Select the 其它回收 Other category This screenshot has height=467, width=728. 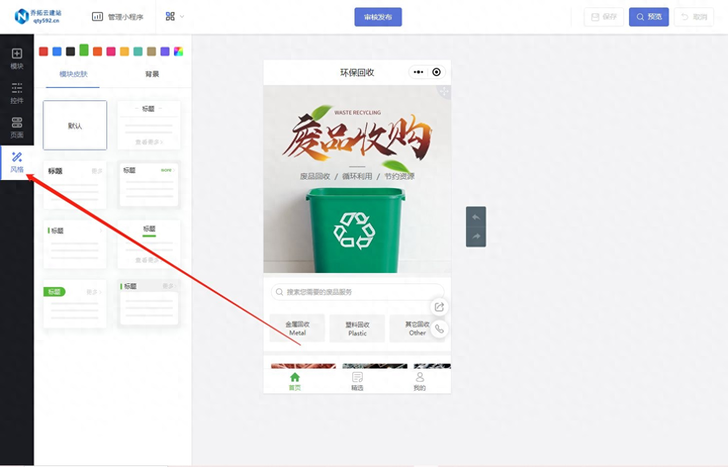pyautogui.click(x=417, y=328)
